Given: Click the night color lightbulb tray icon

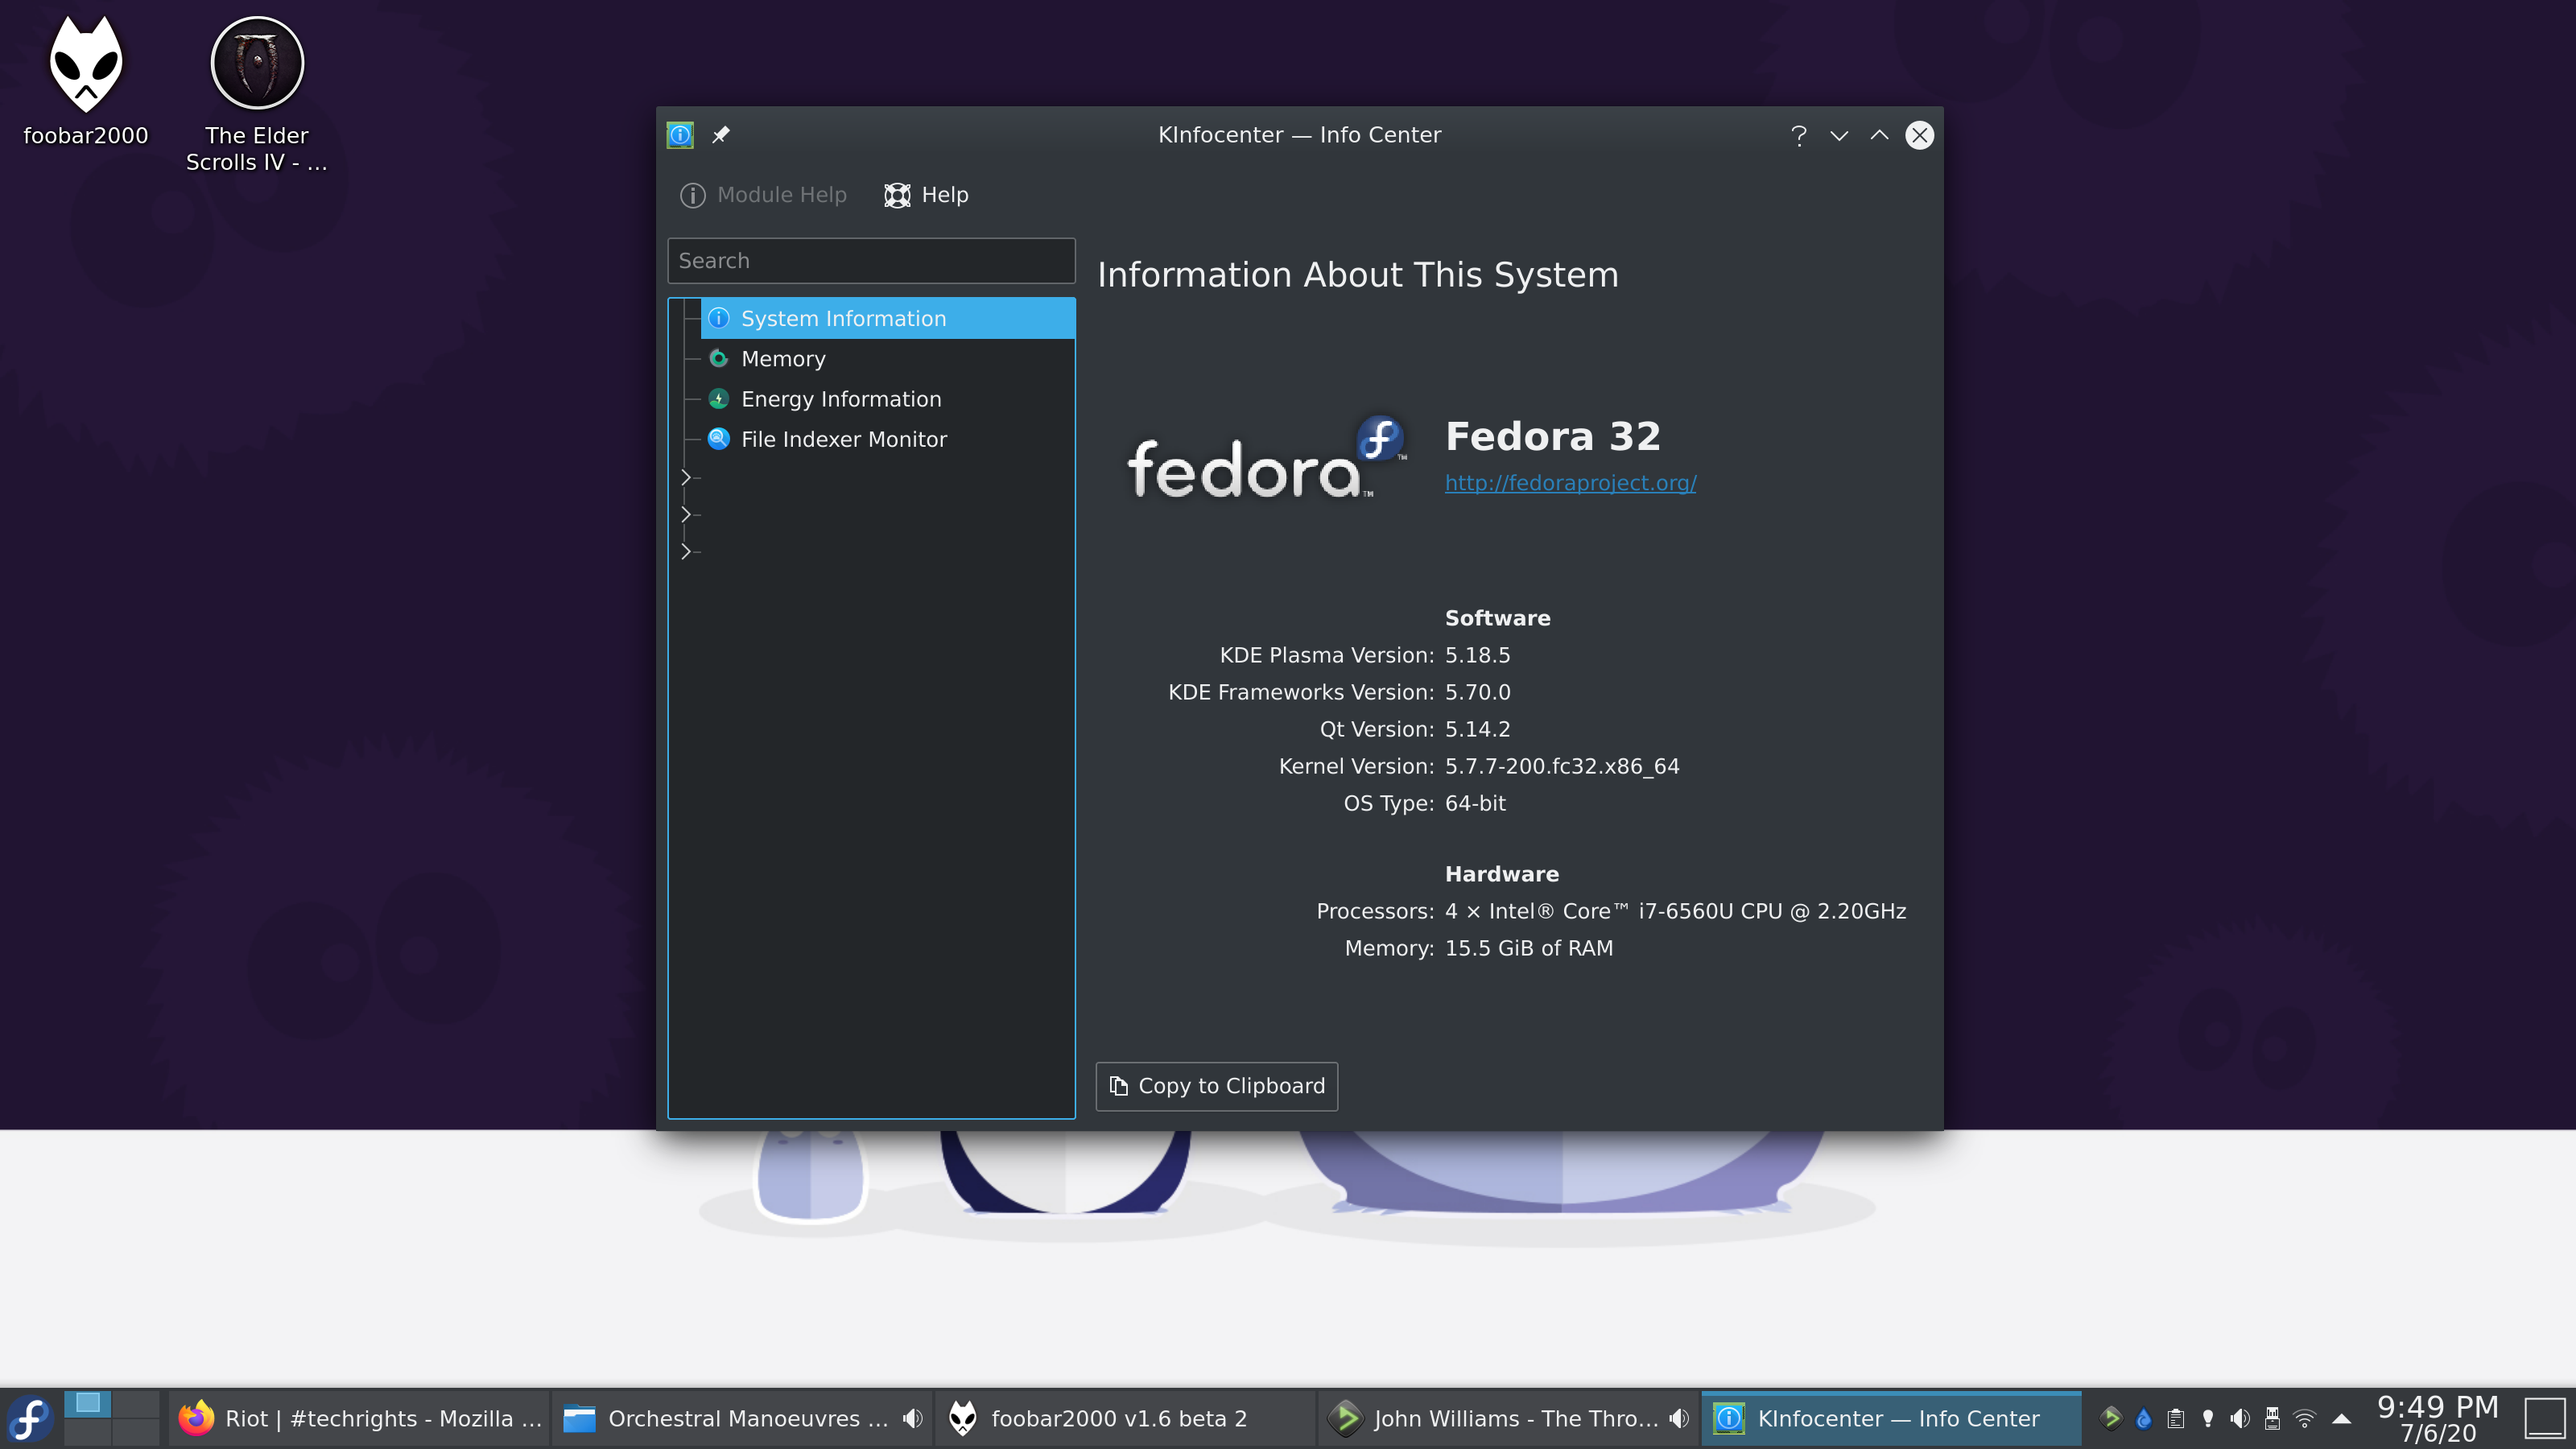Looking at the screenshot, I should pyautogui.click(x=2208, y=1418).
